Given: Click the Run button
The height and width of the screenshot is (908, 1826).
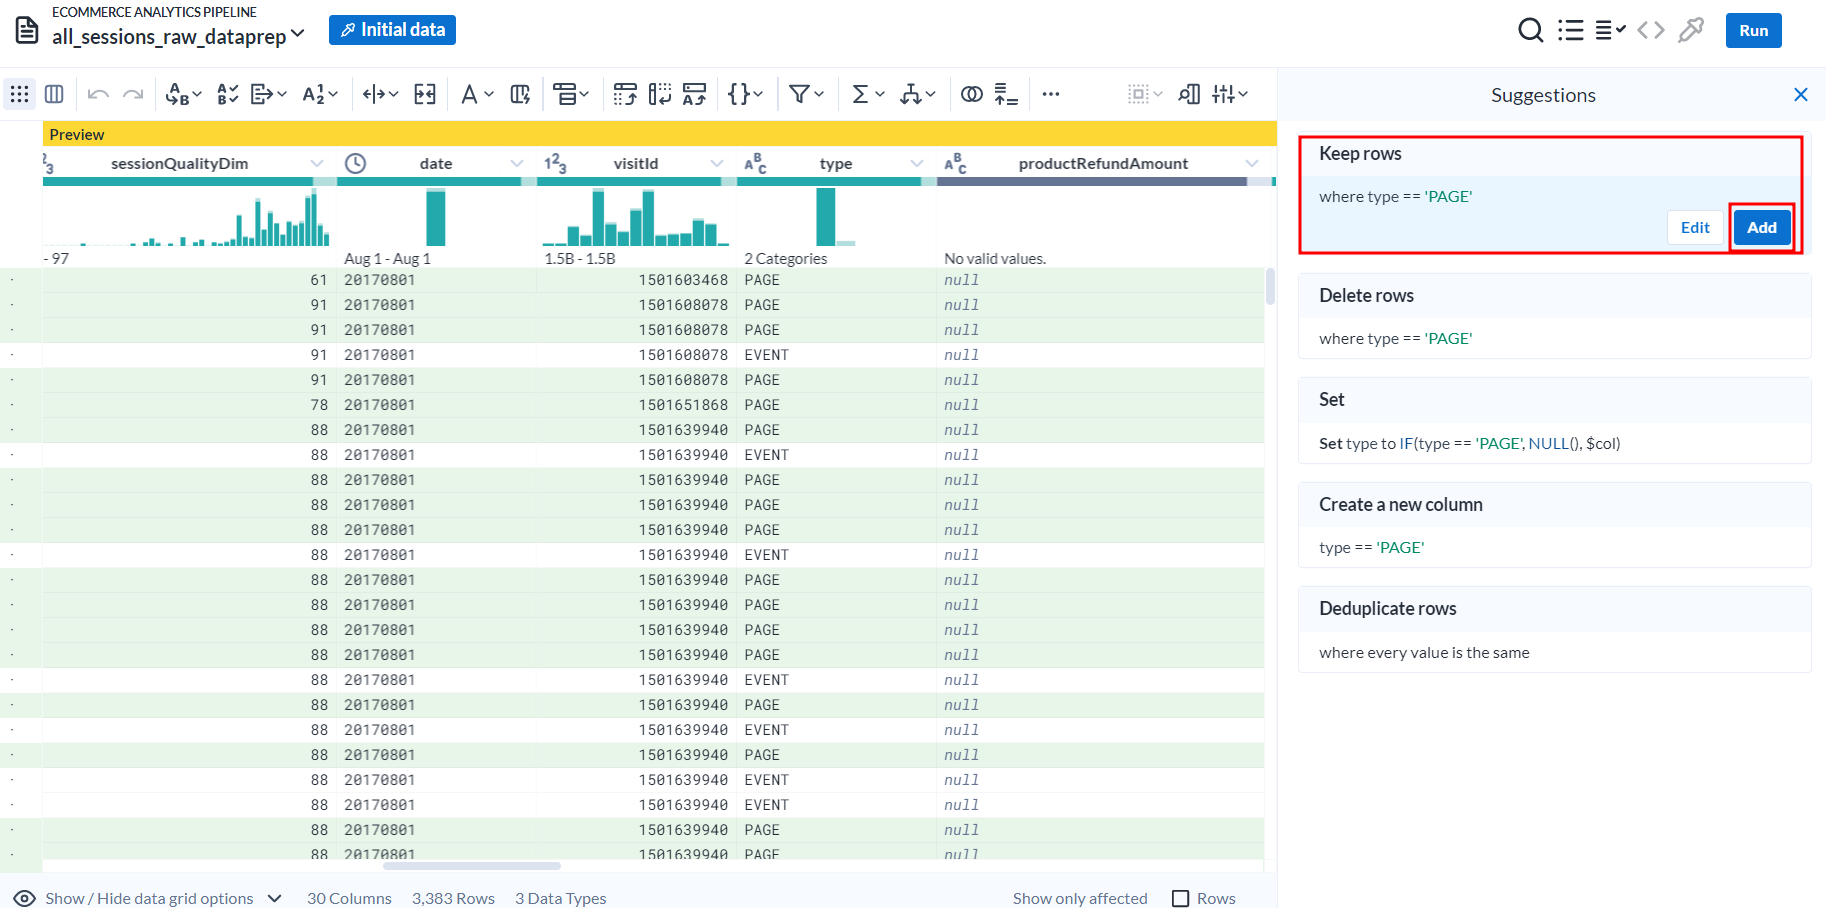Looking at the screenshot, I should coord(1754,30).
